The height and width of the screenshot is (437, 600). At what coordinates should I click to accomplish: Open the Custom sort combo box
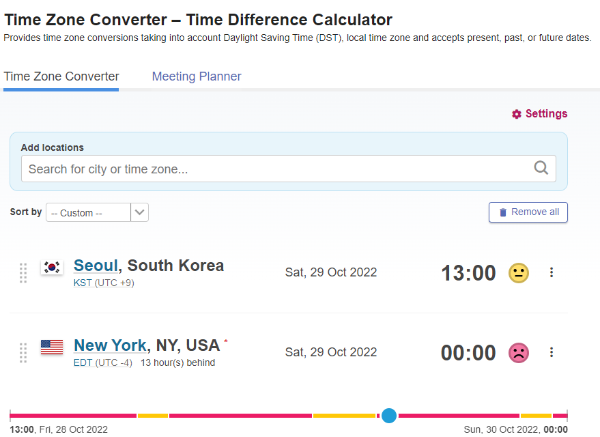[97, 212]
